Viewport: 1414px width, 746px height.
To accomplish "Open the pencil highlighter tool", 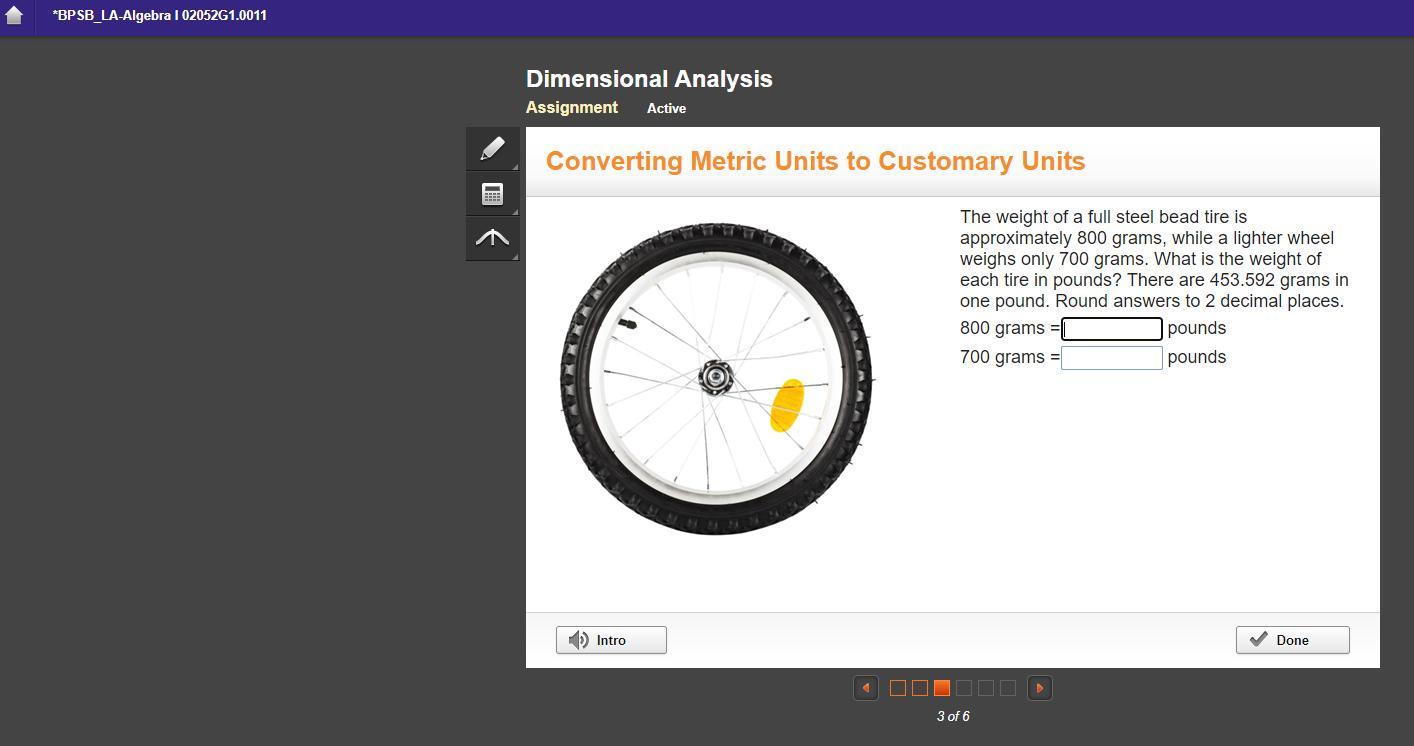I will click(492, 149).
